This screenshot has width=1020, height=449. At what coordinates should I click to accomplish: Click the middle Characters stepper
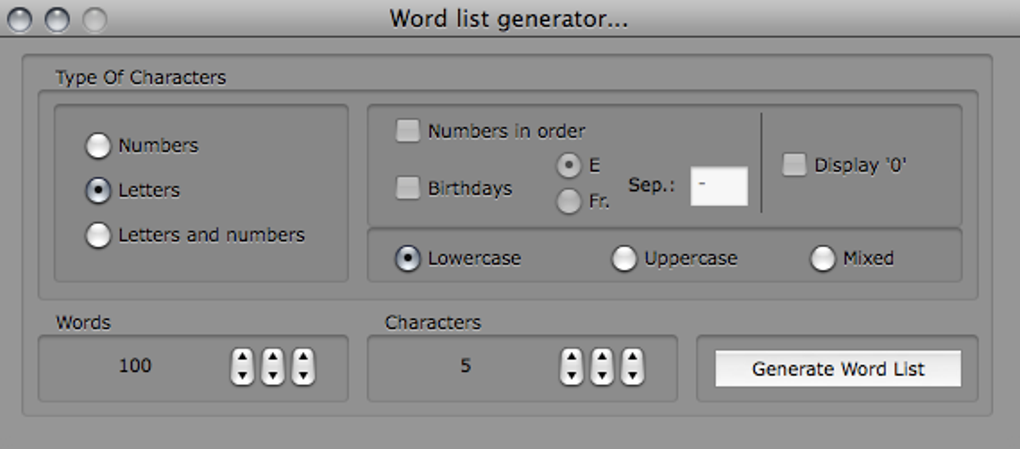point(601,366)
